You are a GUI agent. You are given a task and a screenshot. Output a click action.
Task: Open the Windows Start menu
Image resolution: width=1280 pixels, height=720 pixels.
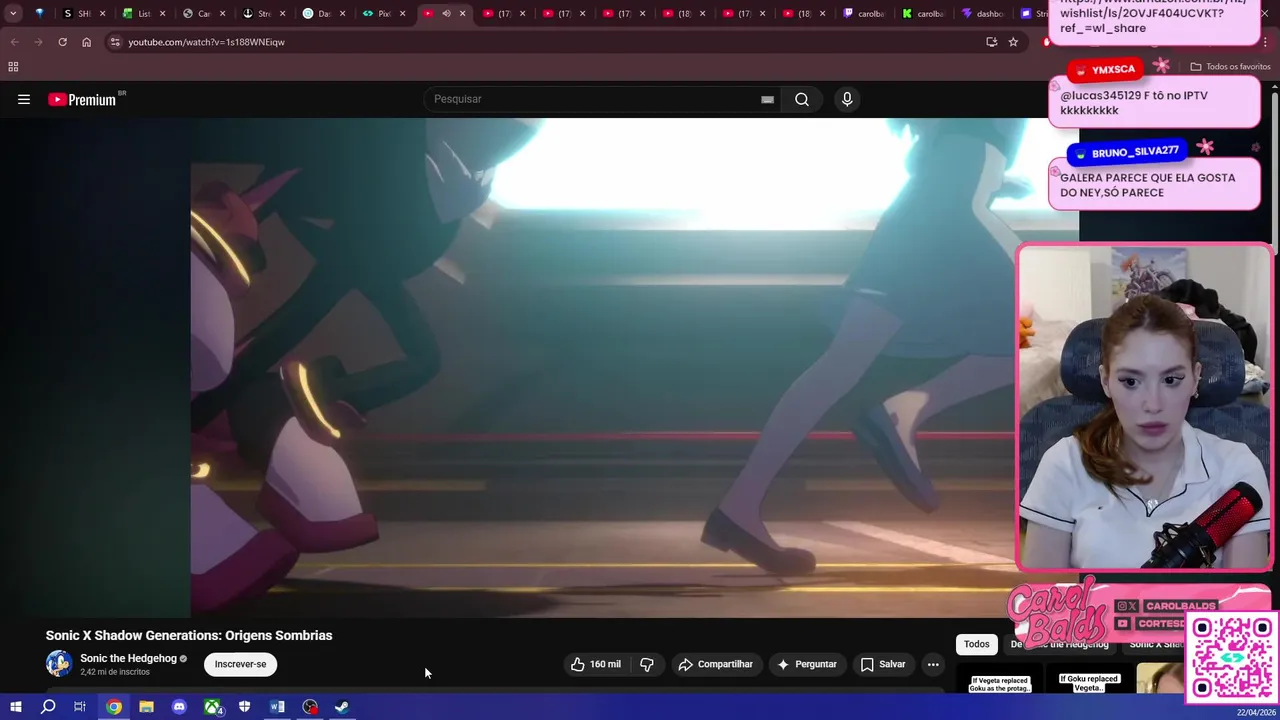coord(15,707)
